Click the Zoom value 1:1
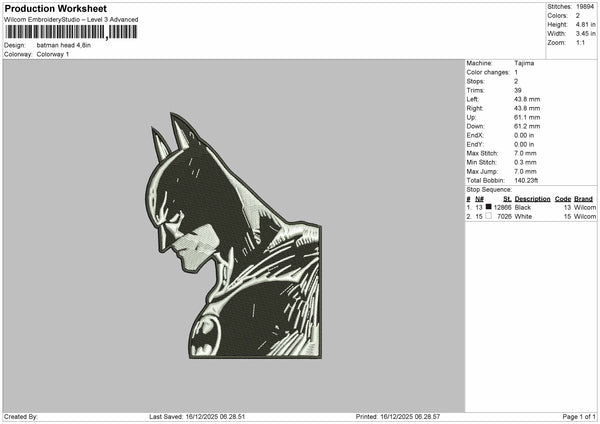 [x=580, y=42]
